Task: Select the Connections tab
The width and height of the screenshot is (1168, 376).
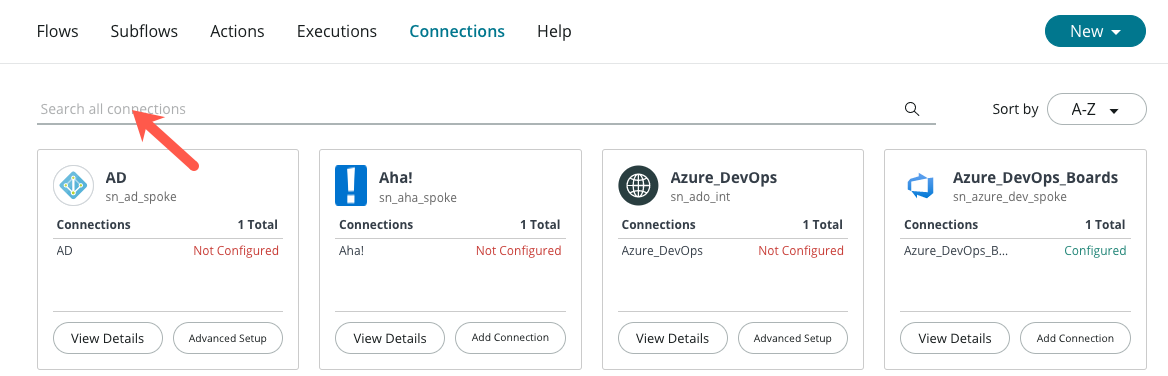Action: [457, 31]
